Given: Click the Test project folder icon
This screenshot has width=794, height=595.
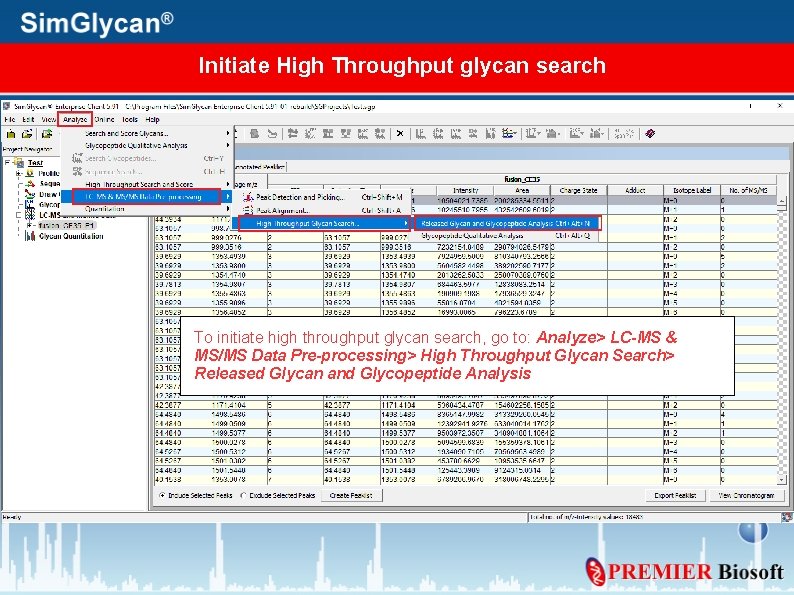Looking at the screenshot, I should pyautogui.click(x=19, y=163).
